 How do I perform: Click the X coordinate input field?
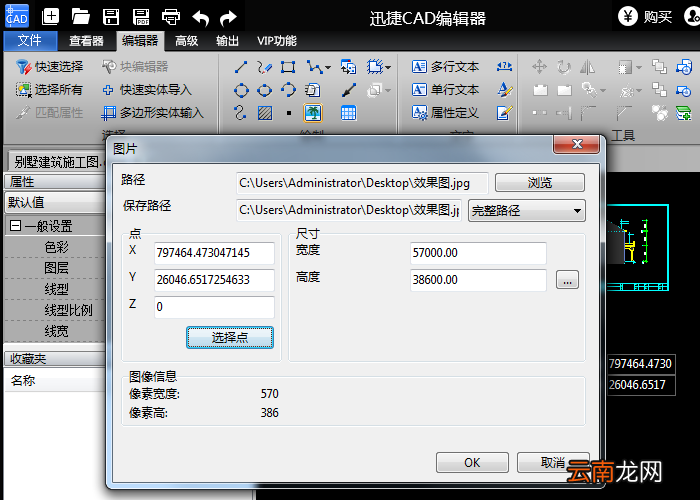click(214, 253)
